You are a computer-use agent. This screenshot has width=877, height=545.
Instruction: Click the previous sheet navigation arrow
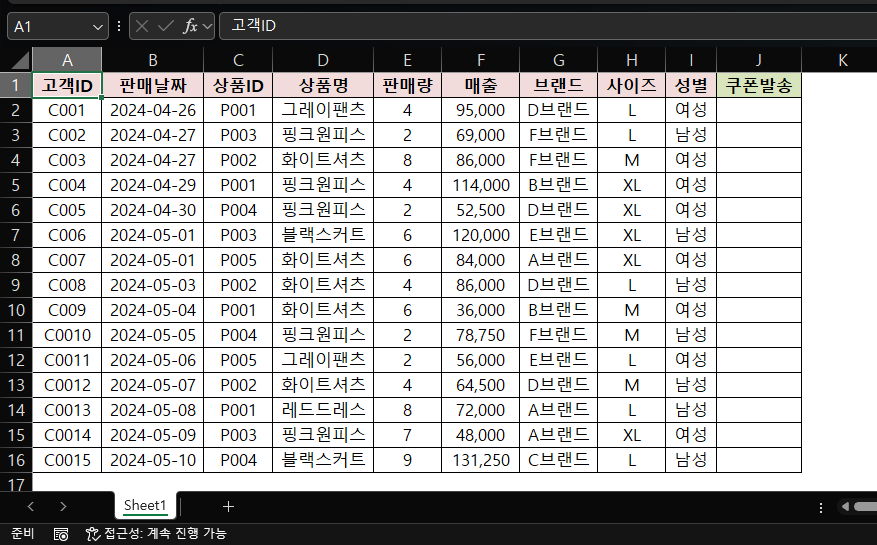tap(31, 506)
